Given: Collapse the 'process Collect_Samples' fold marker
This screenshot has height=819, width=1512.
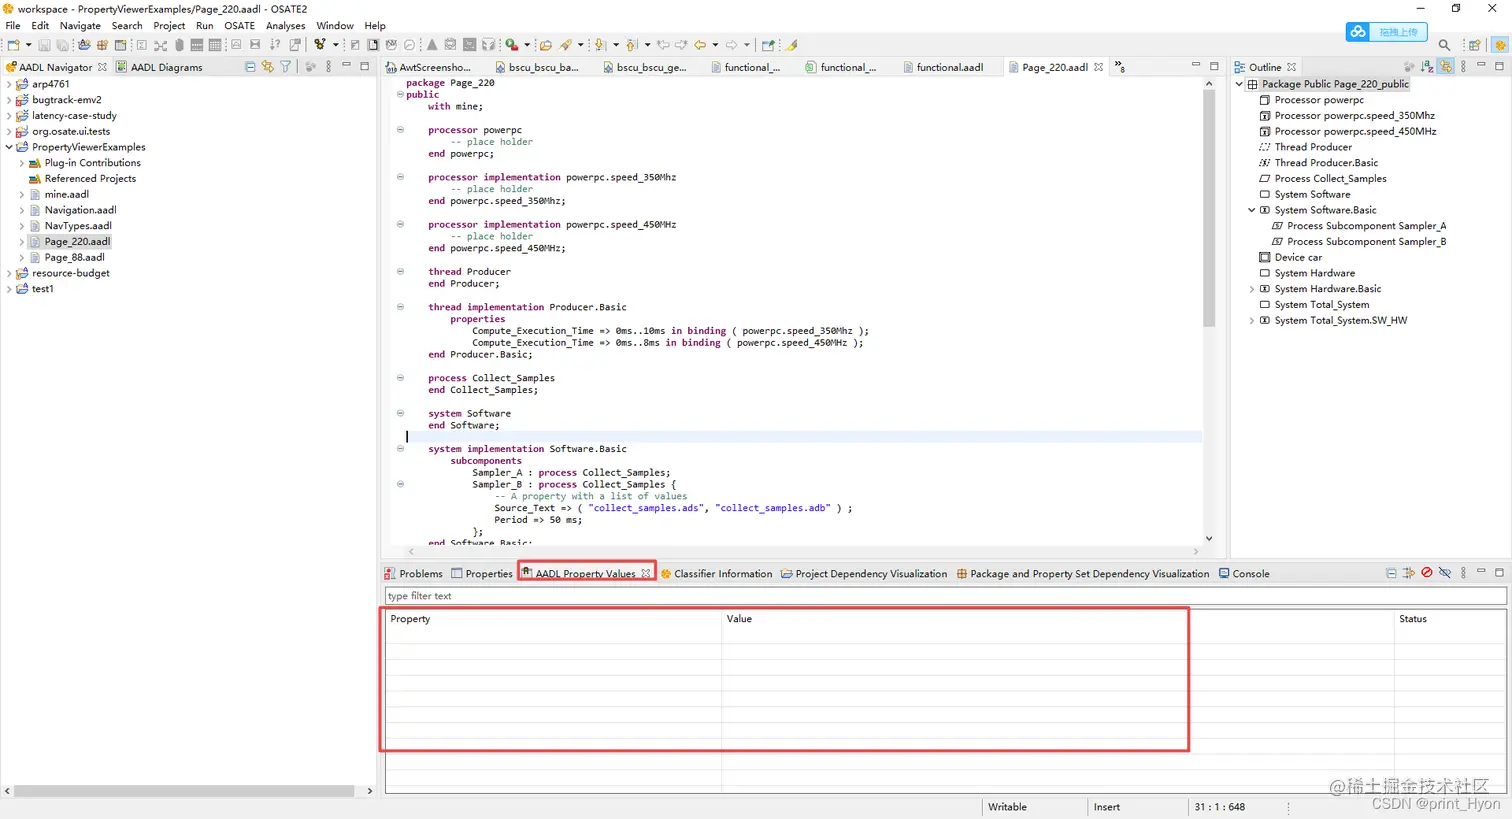Looking at the screenshot, I should pos(400,378).
